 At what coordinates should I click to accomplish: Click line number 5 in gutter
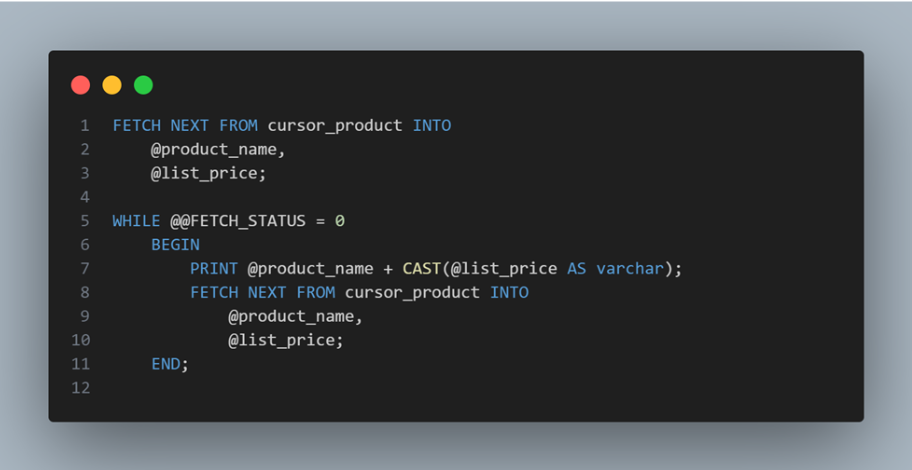pos(85,220)
